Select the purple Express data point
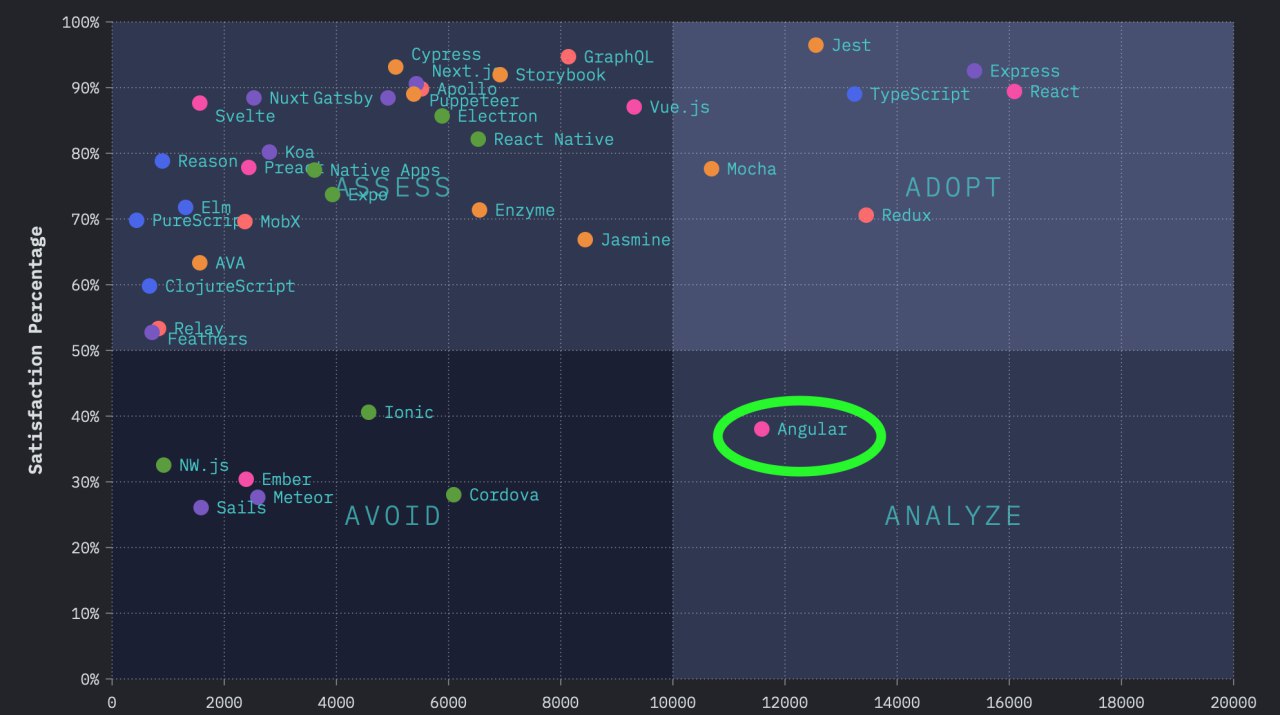The height and width of the screenshot is (715, 1280). click(975, 71)
